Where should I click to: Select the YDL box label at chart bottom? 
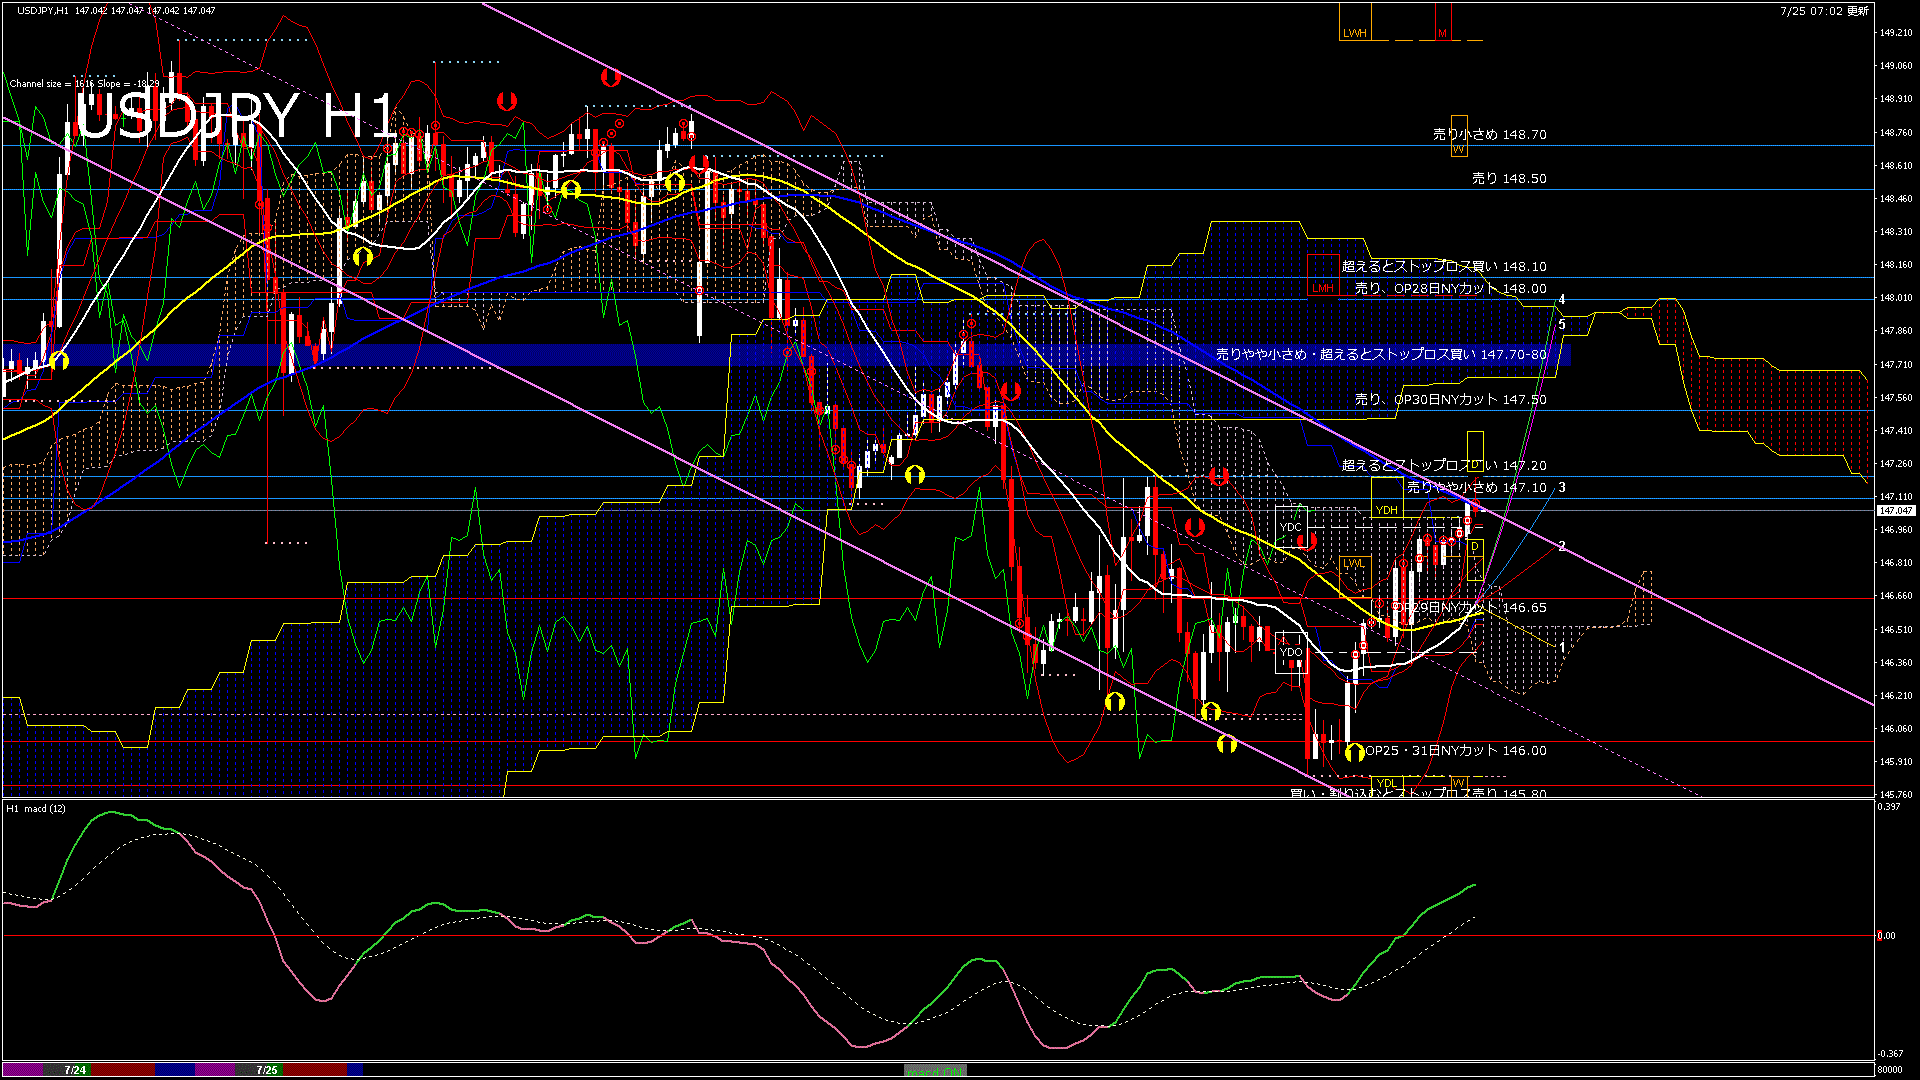[x=1386, y=783]
